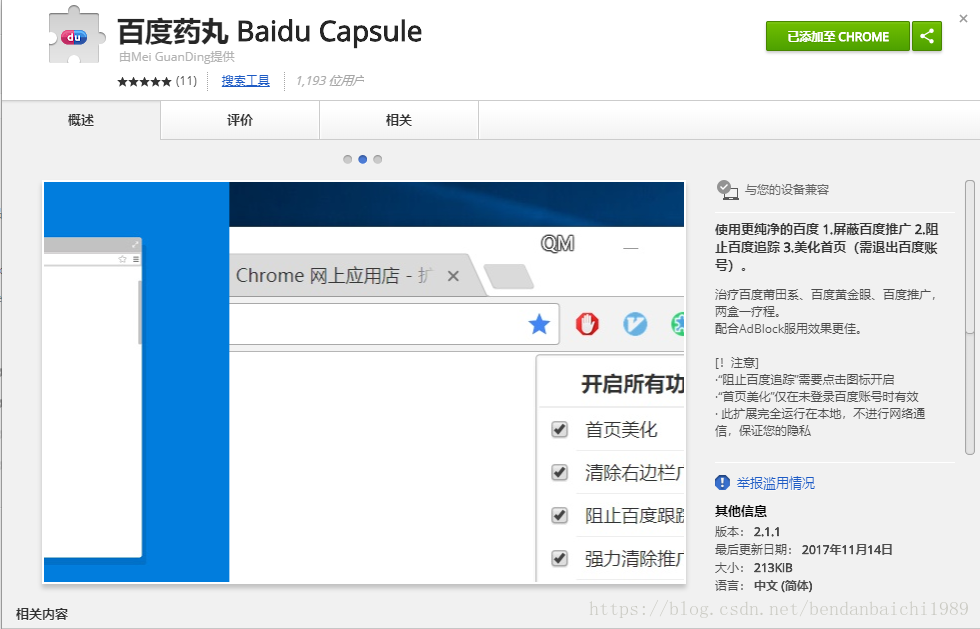The width and height of the screenshot is (980, 629).
Task: Switch to the 概述 tab
Action: click(x=81, y=120)
